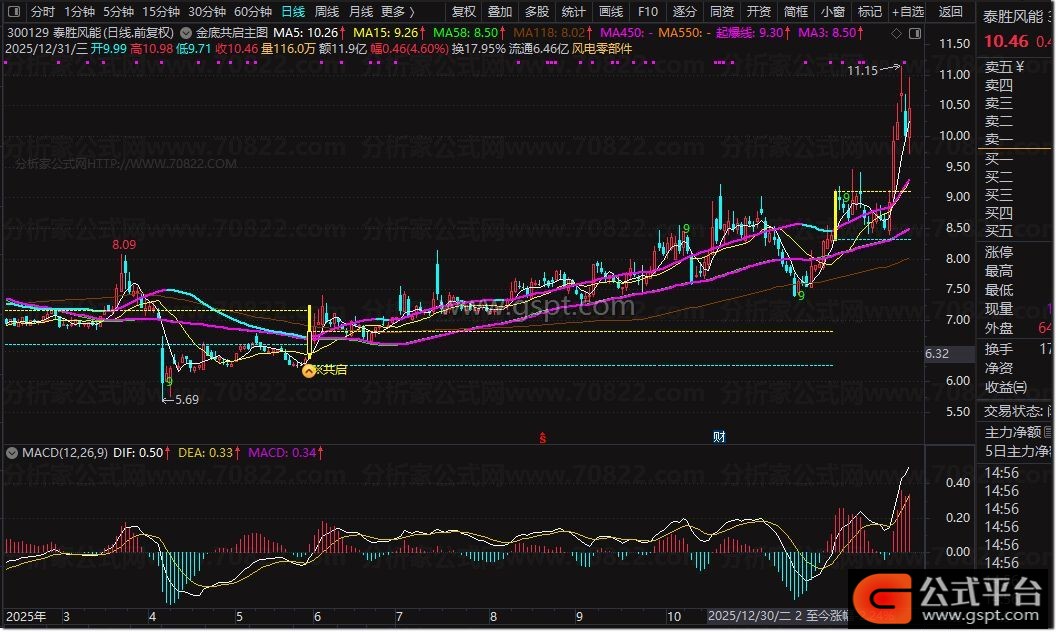Switch to 日线 daily chart period
1058x632 pixels.
293,12
